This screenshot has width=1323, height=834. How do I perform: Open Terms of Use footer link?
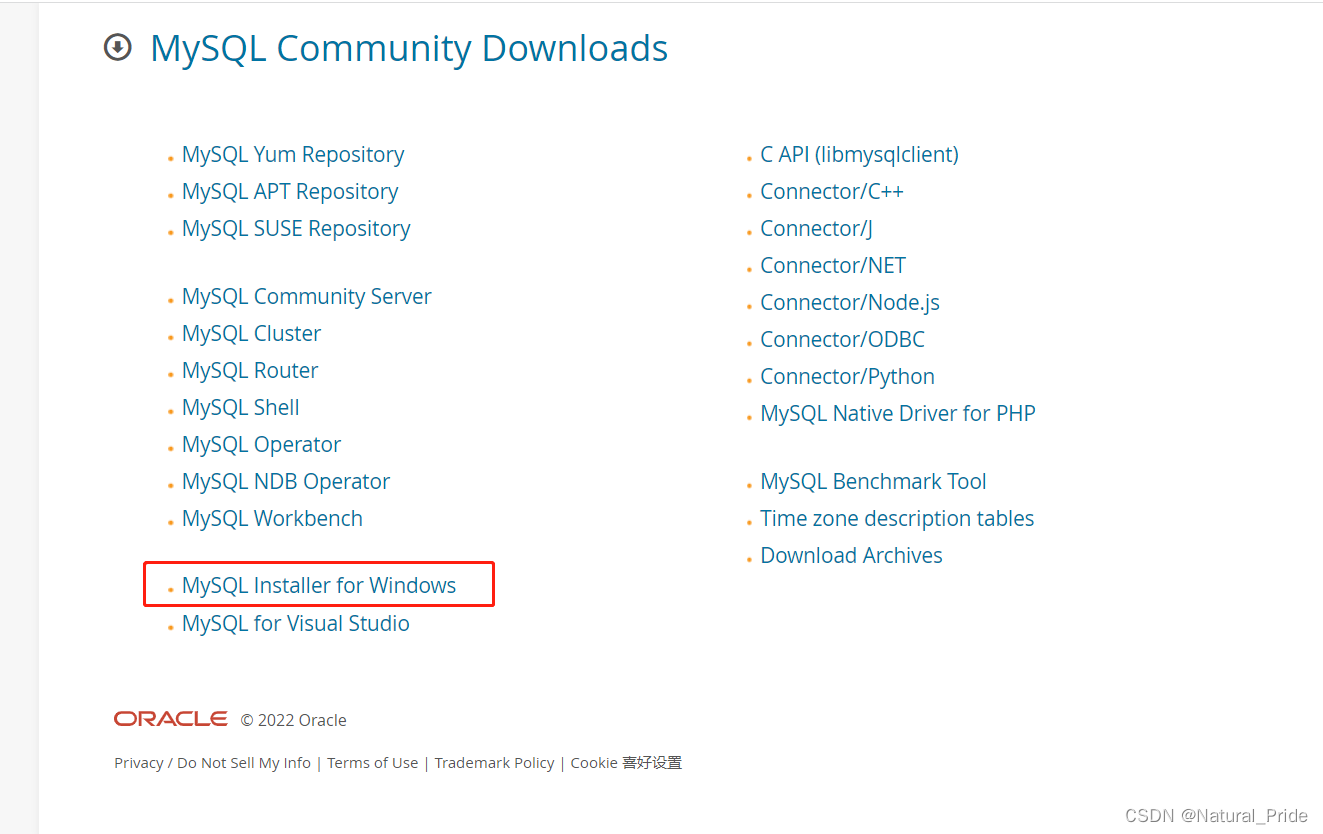372,763
